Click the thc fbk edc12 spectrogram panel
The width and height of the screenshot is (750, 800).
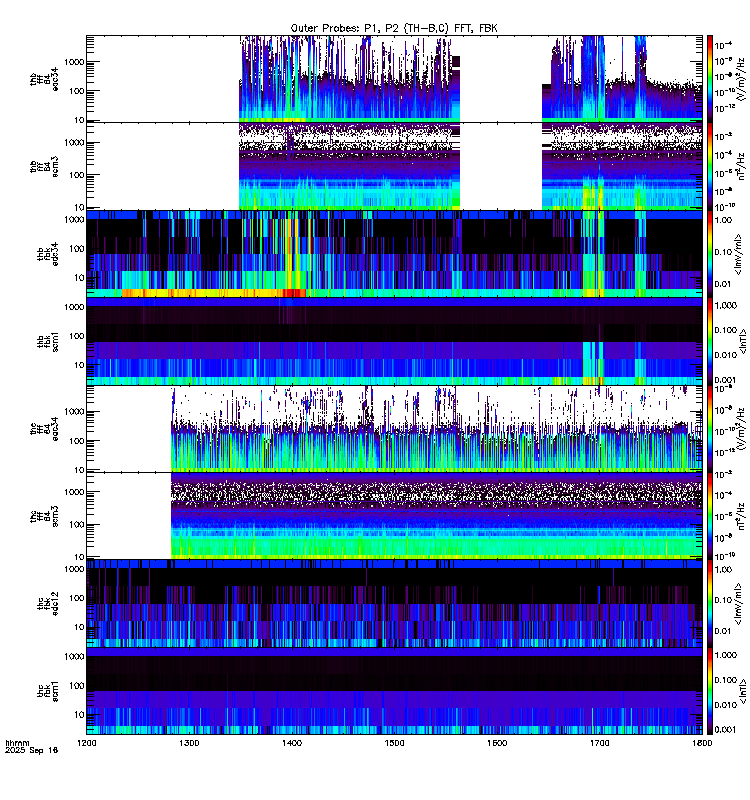click(394, 604)
